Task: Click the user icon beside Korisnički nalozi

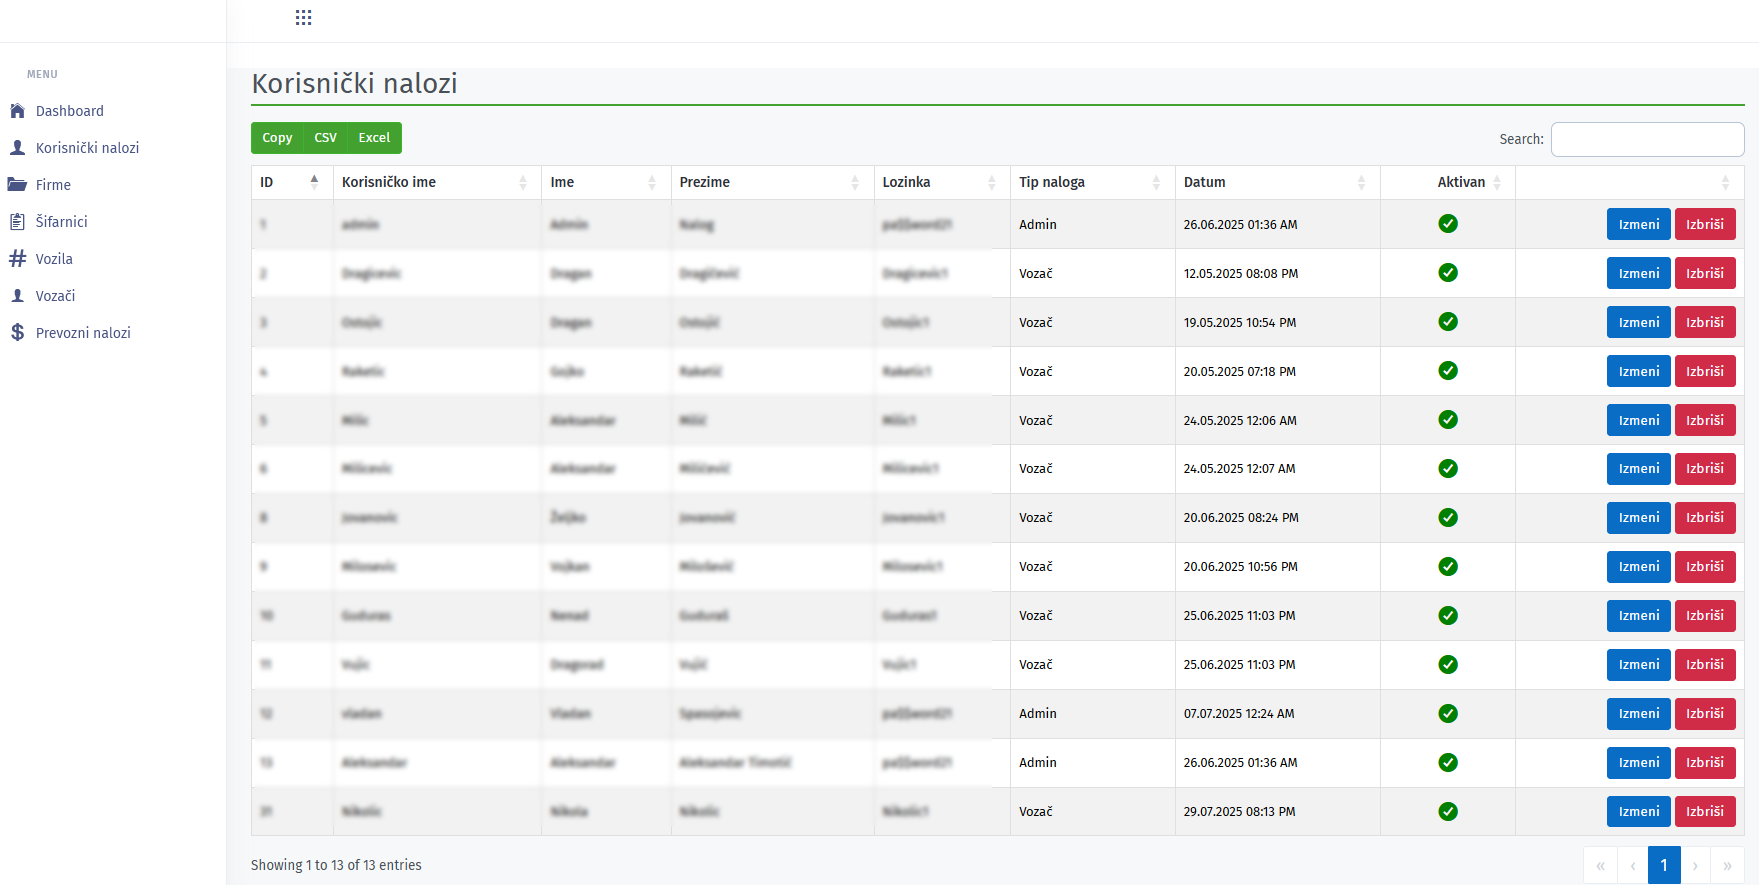Action: click(x=17, y=148)
